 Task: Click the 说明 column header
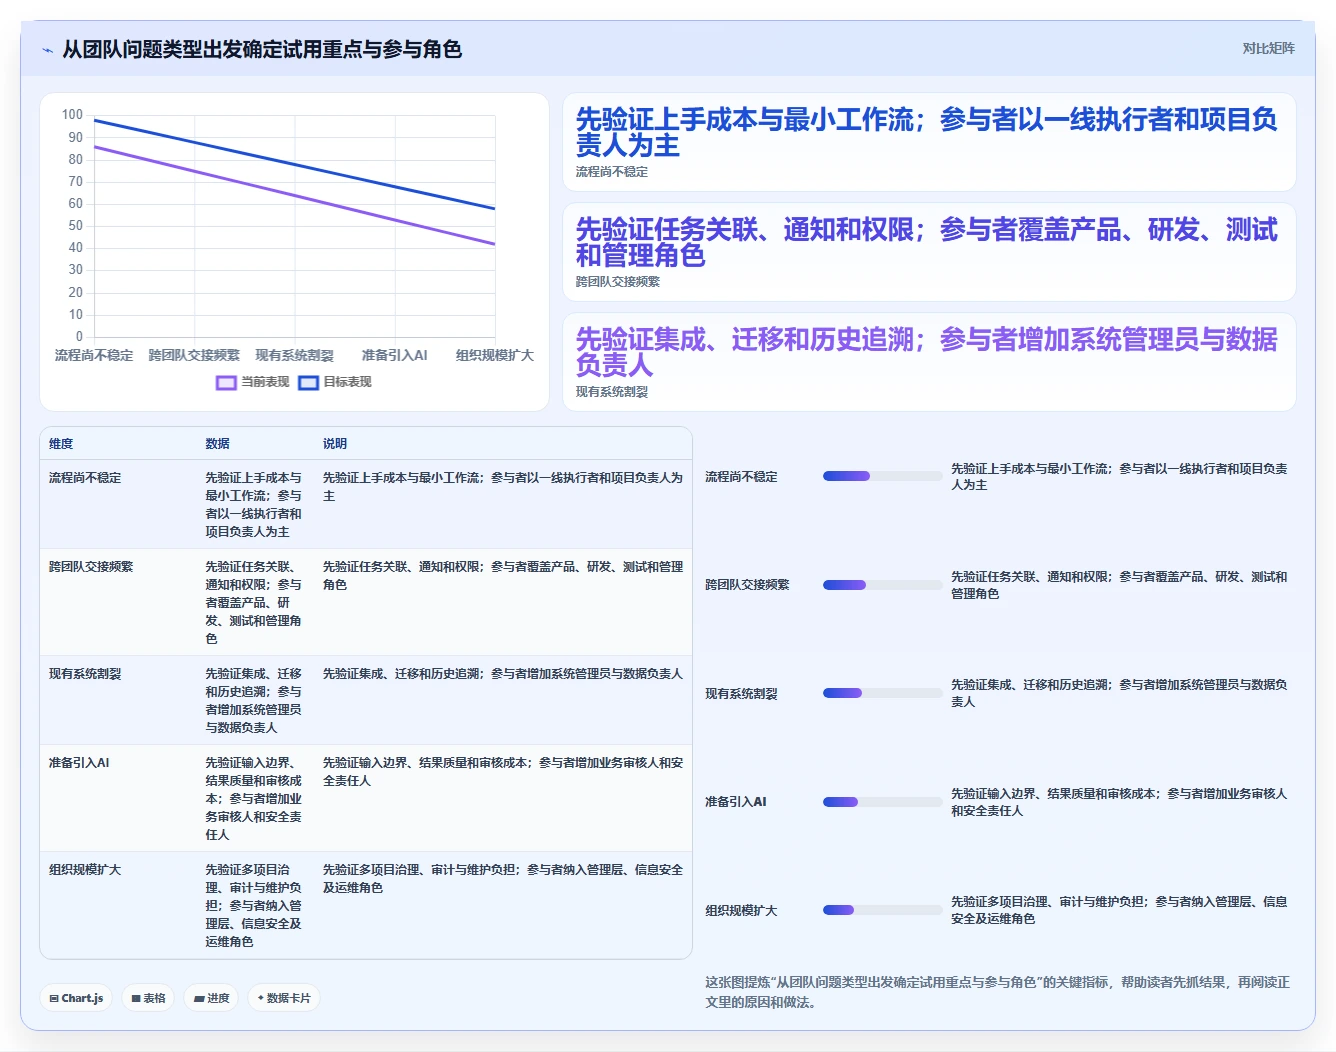click(x=334, y=443)
